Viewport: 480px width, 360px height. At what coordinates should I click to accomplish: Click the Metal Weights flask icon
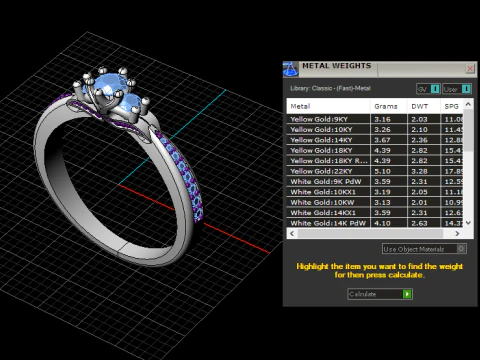pos(290,69)
